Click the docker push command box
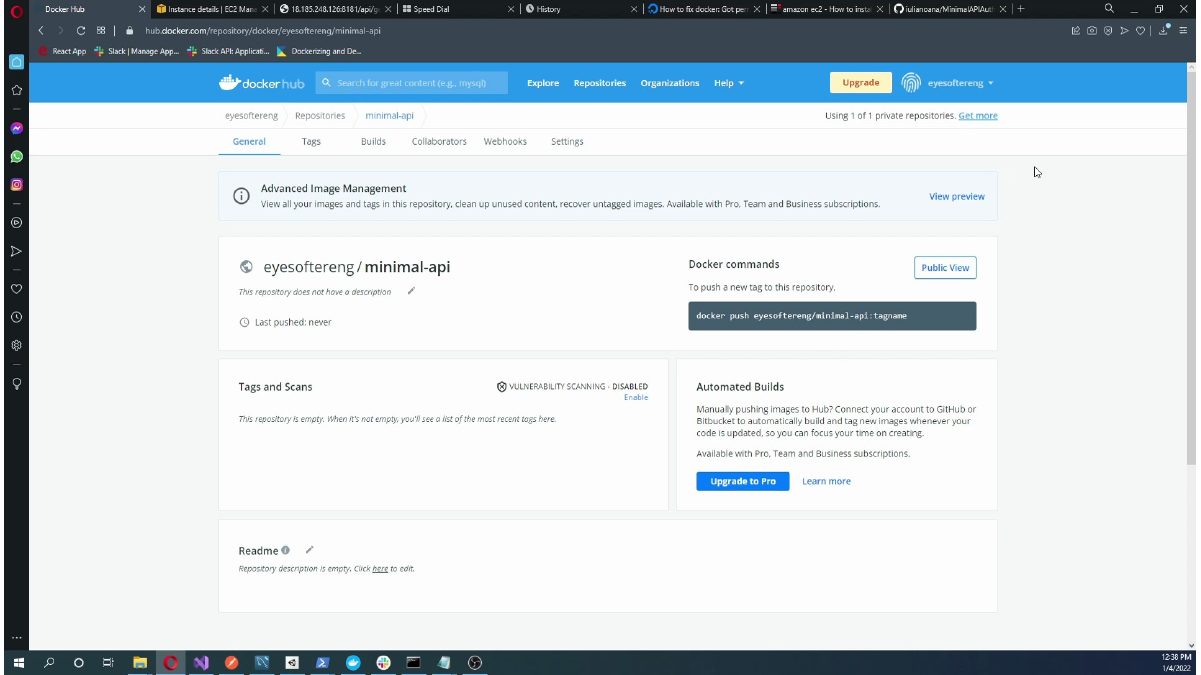This screenshot has height=675, width=1201. [832, 316]
